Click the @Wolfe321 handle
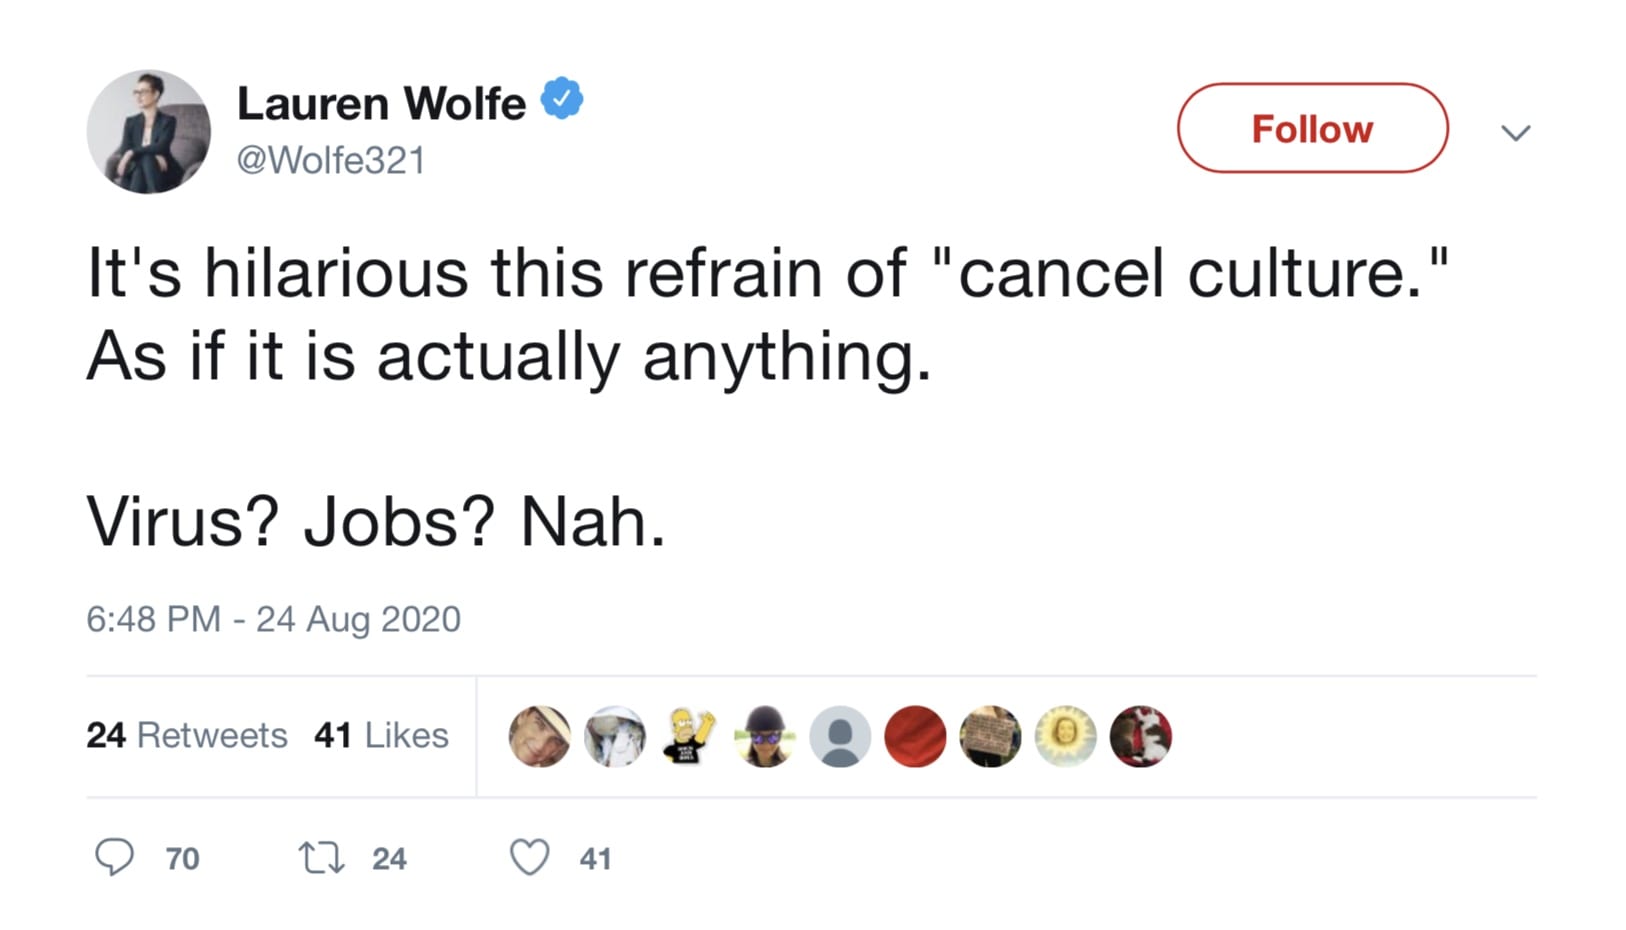 click(x=331, y=160)
